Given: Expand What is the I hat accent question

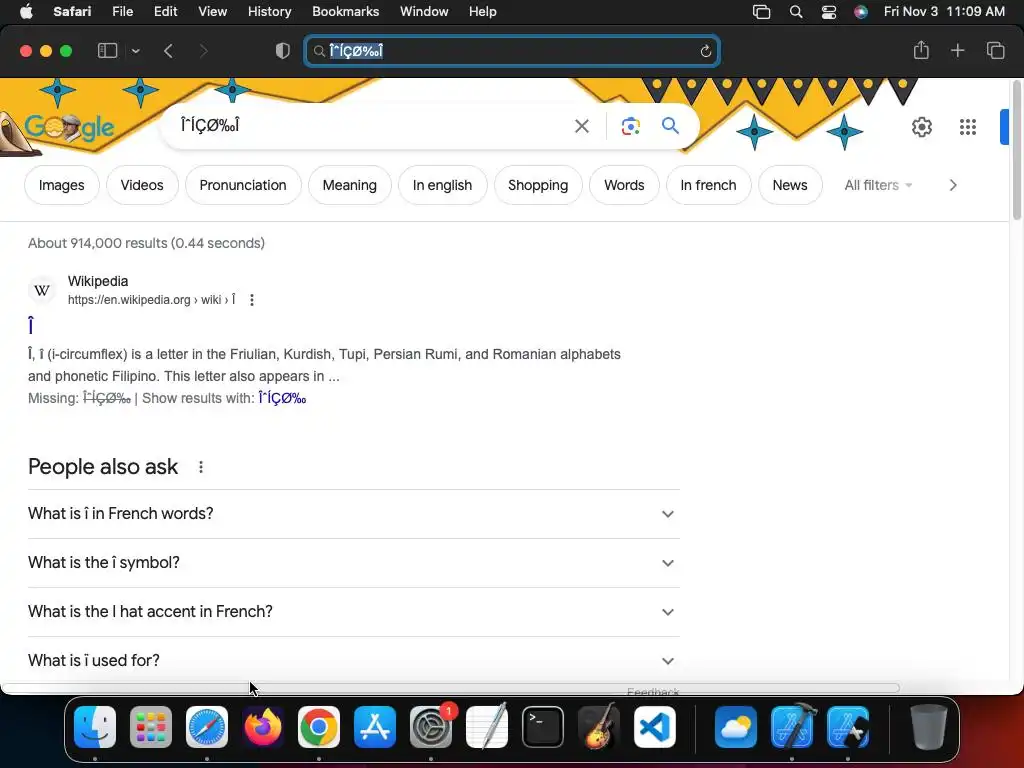Looking at the screenshot, I should click(x=353, y=612).
